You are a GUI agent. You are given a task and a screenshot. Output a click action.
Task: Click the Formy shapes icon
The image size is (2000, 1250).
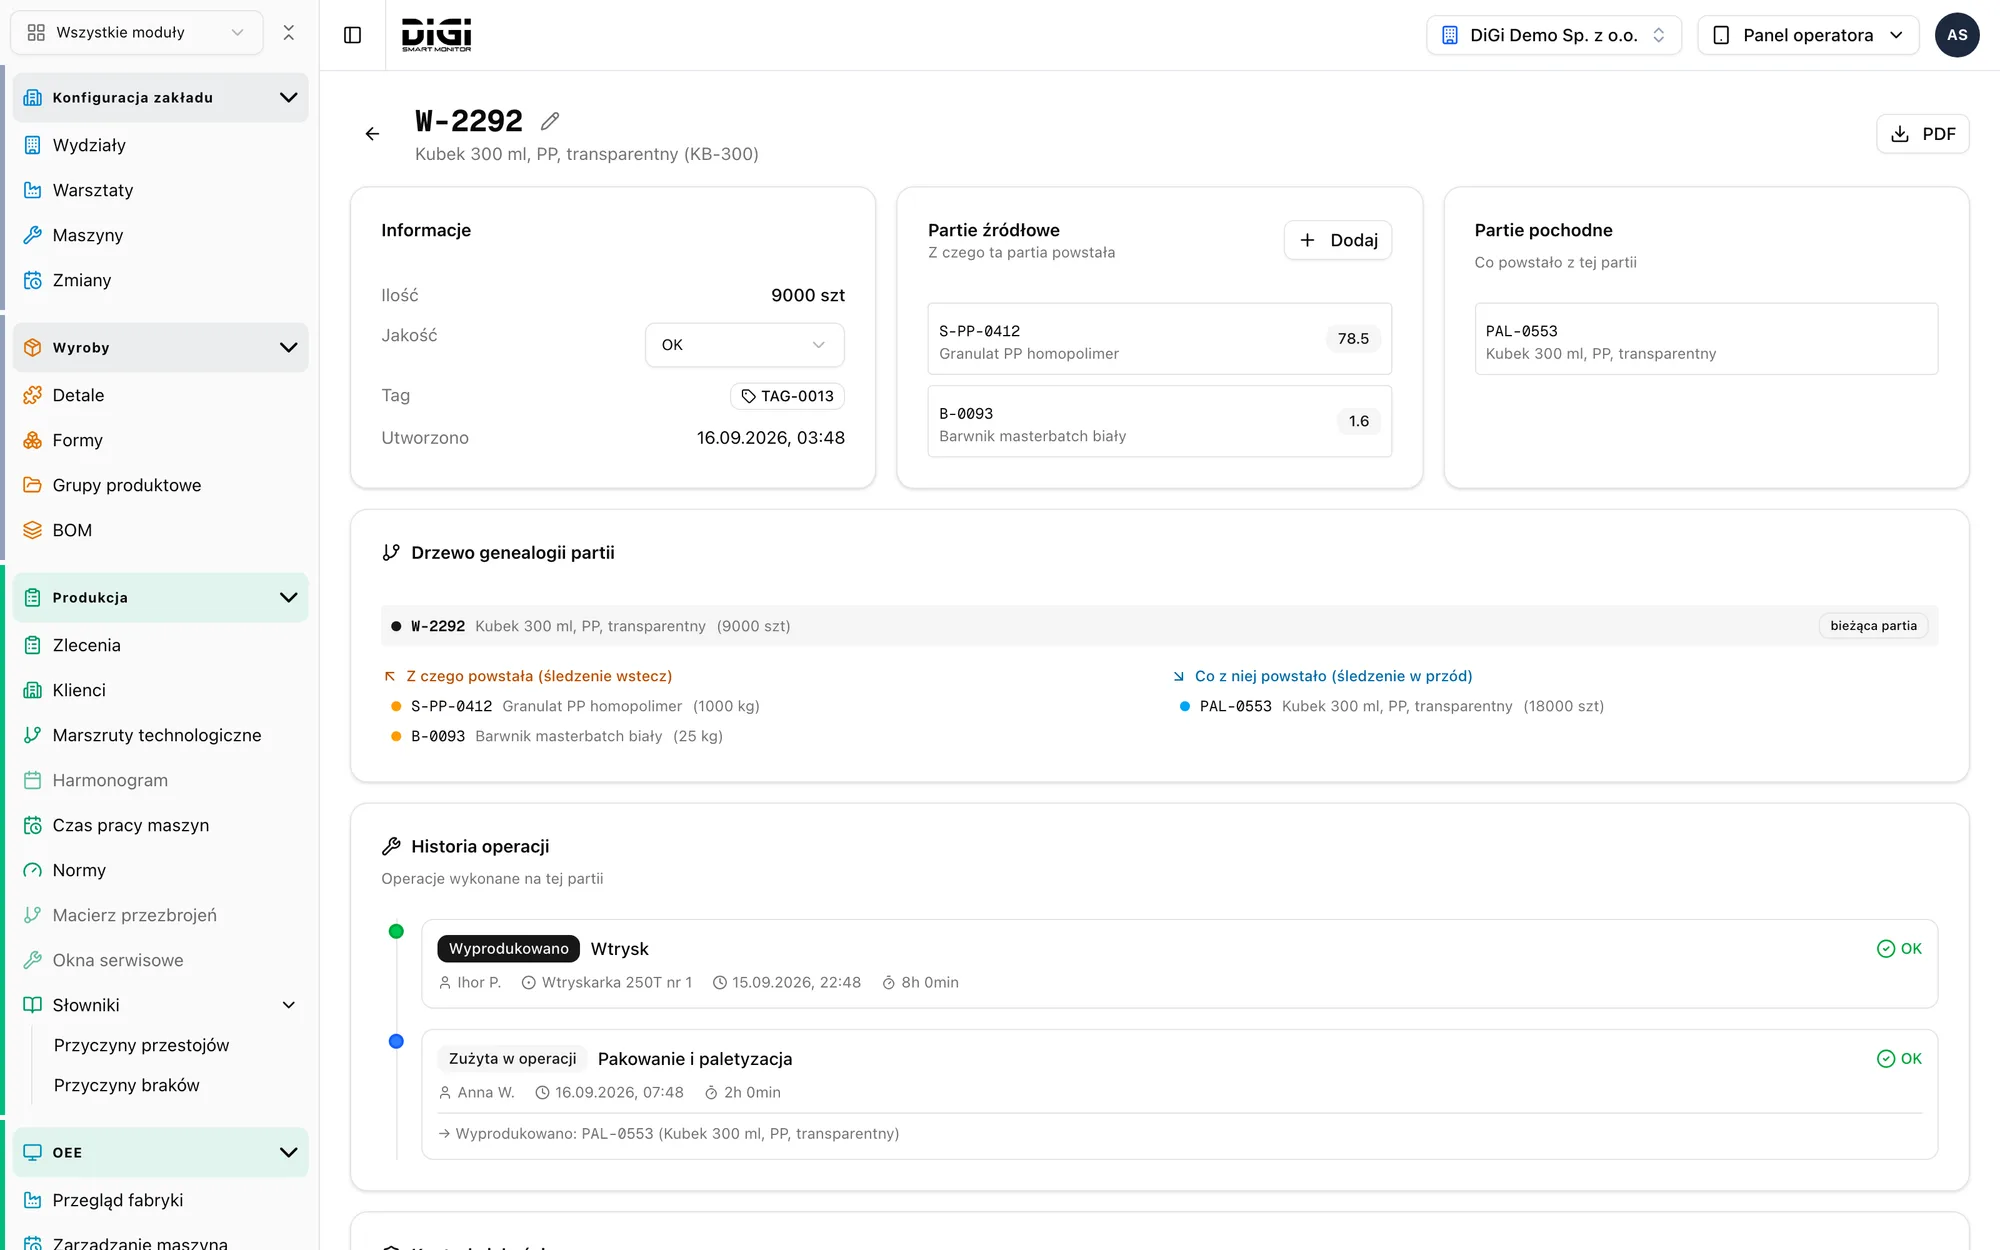[x=33, y=440]
